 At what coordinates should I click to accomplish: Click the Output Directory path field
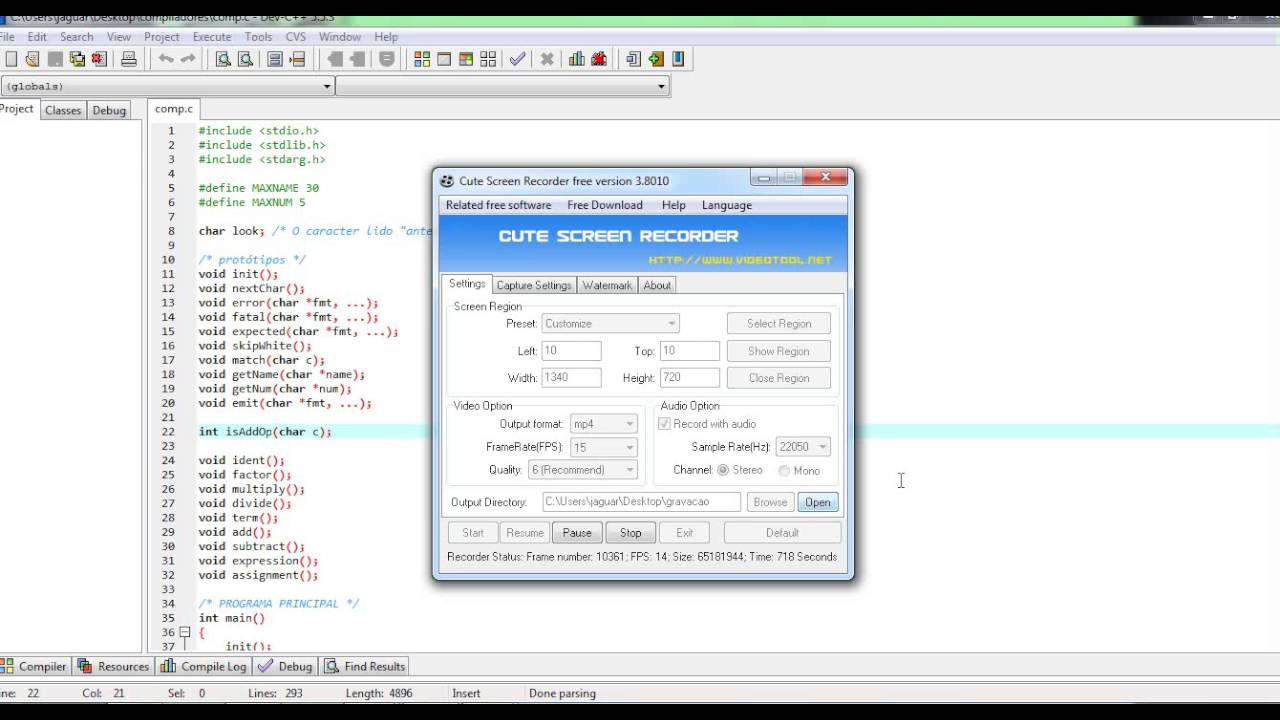point(642,502)
